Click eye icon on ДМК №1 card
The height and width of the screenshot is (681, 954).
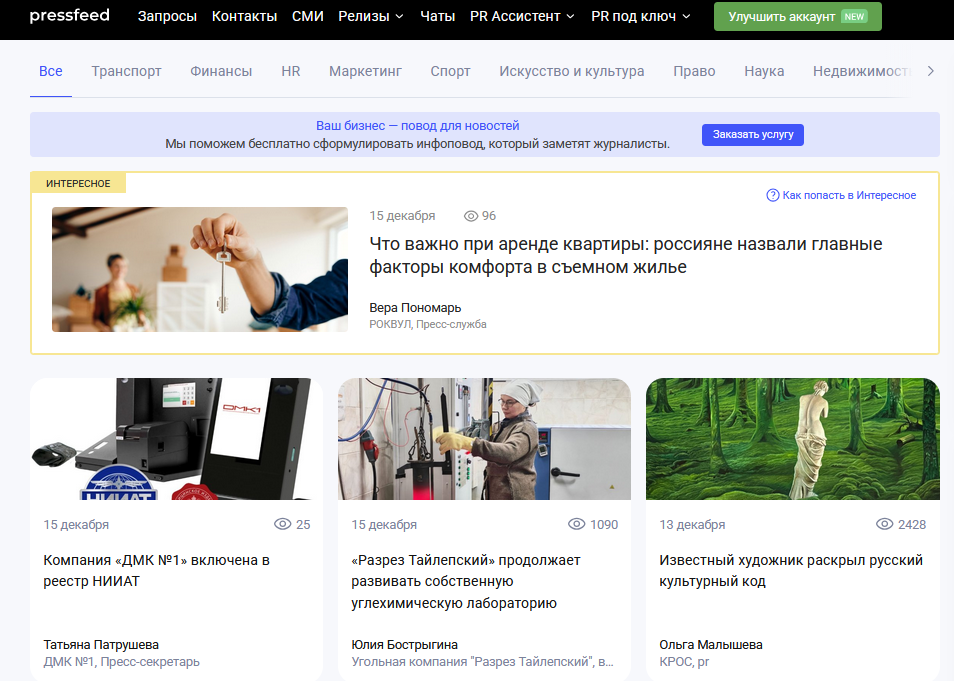tap(282, 524)
